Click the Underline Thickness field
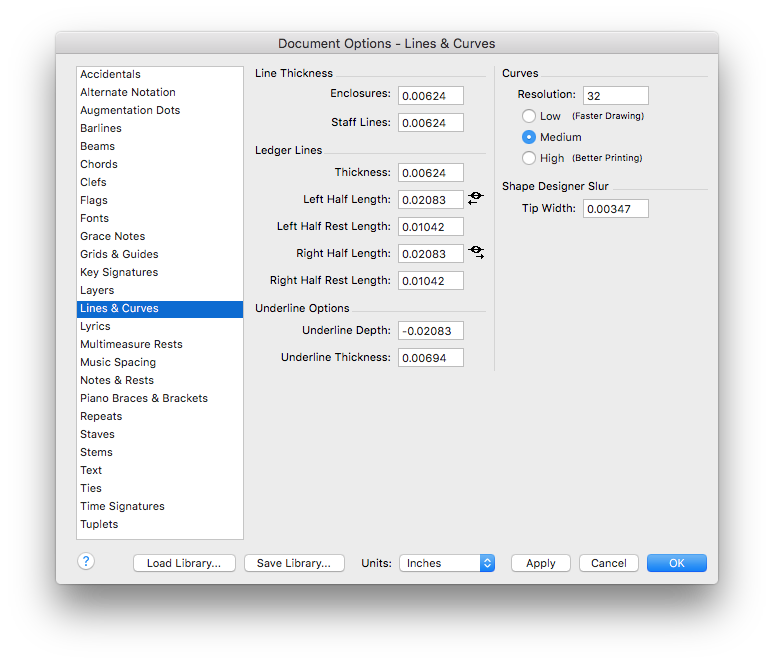The image size is (774, 664). pyautogui.click(x=431, y=358)
